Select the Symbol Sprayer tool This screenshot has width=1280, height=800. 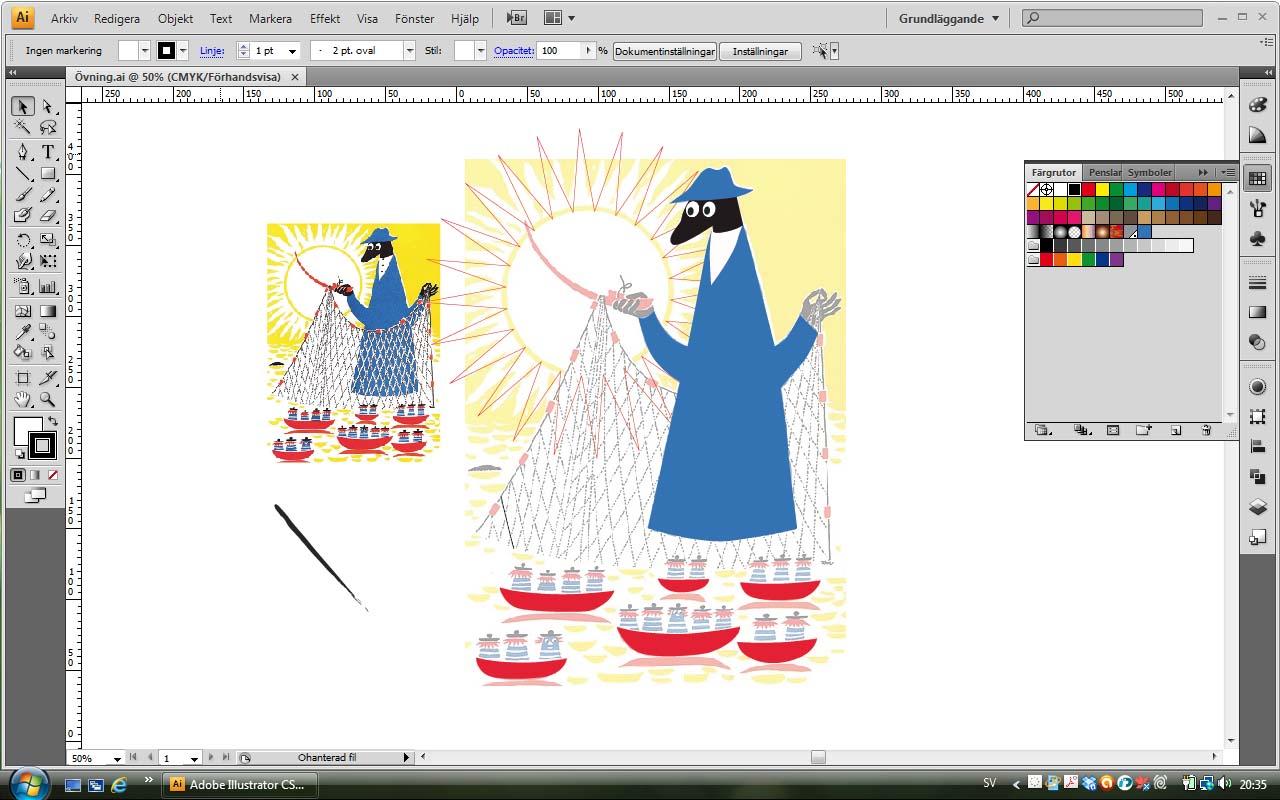[x=22, y=287]
